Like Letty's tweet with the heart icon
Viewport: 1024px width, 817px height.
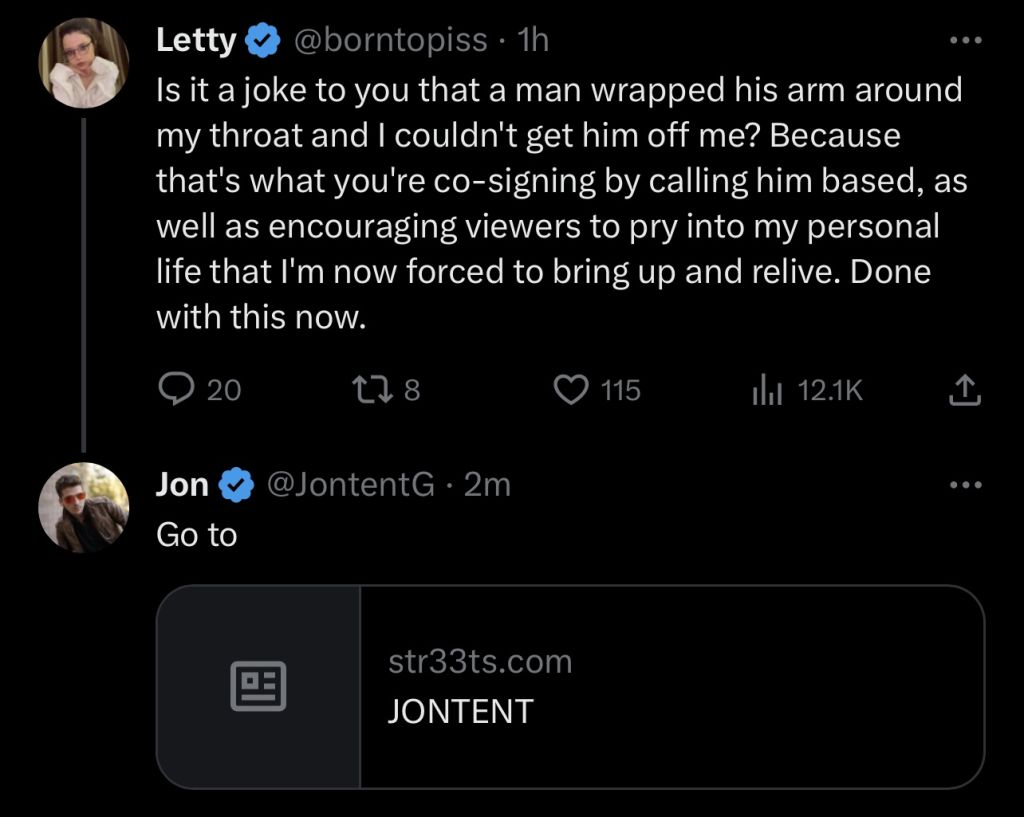point(572,389)
